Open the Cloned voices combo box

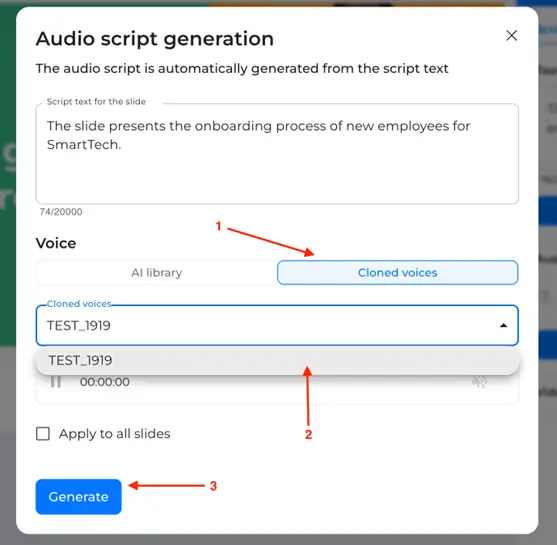[x=277, y=325]
